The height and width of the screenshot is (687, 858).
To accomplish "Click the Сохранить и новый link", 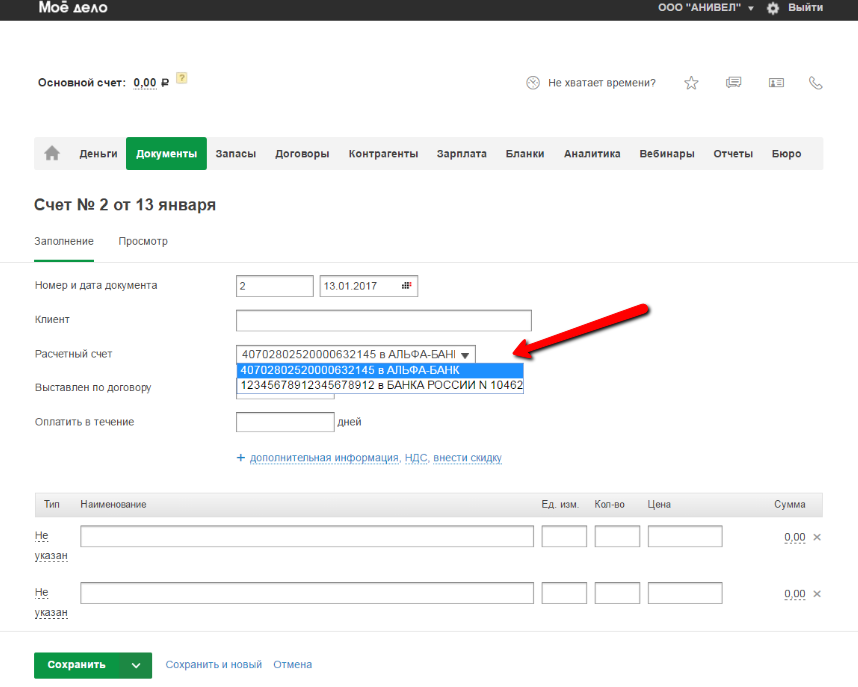I will 214,665.
